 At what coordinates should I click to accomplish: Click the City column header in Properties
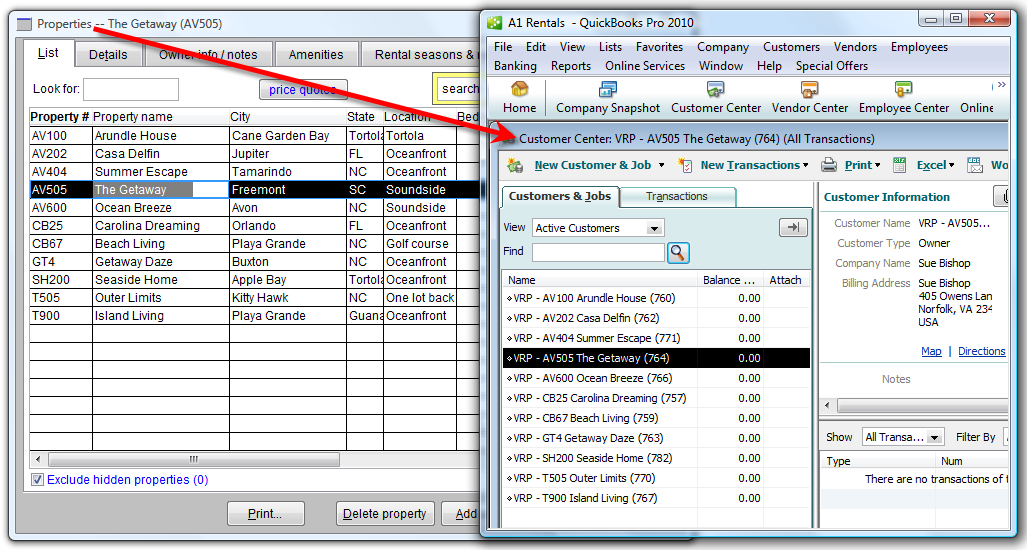pyautogui.click(x=287, y=117)
